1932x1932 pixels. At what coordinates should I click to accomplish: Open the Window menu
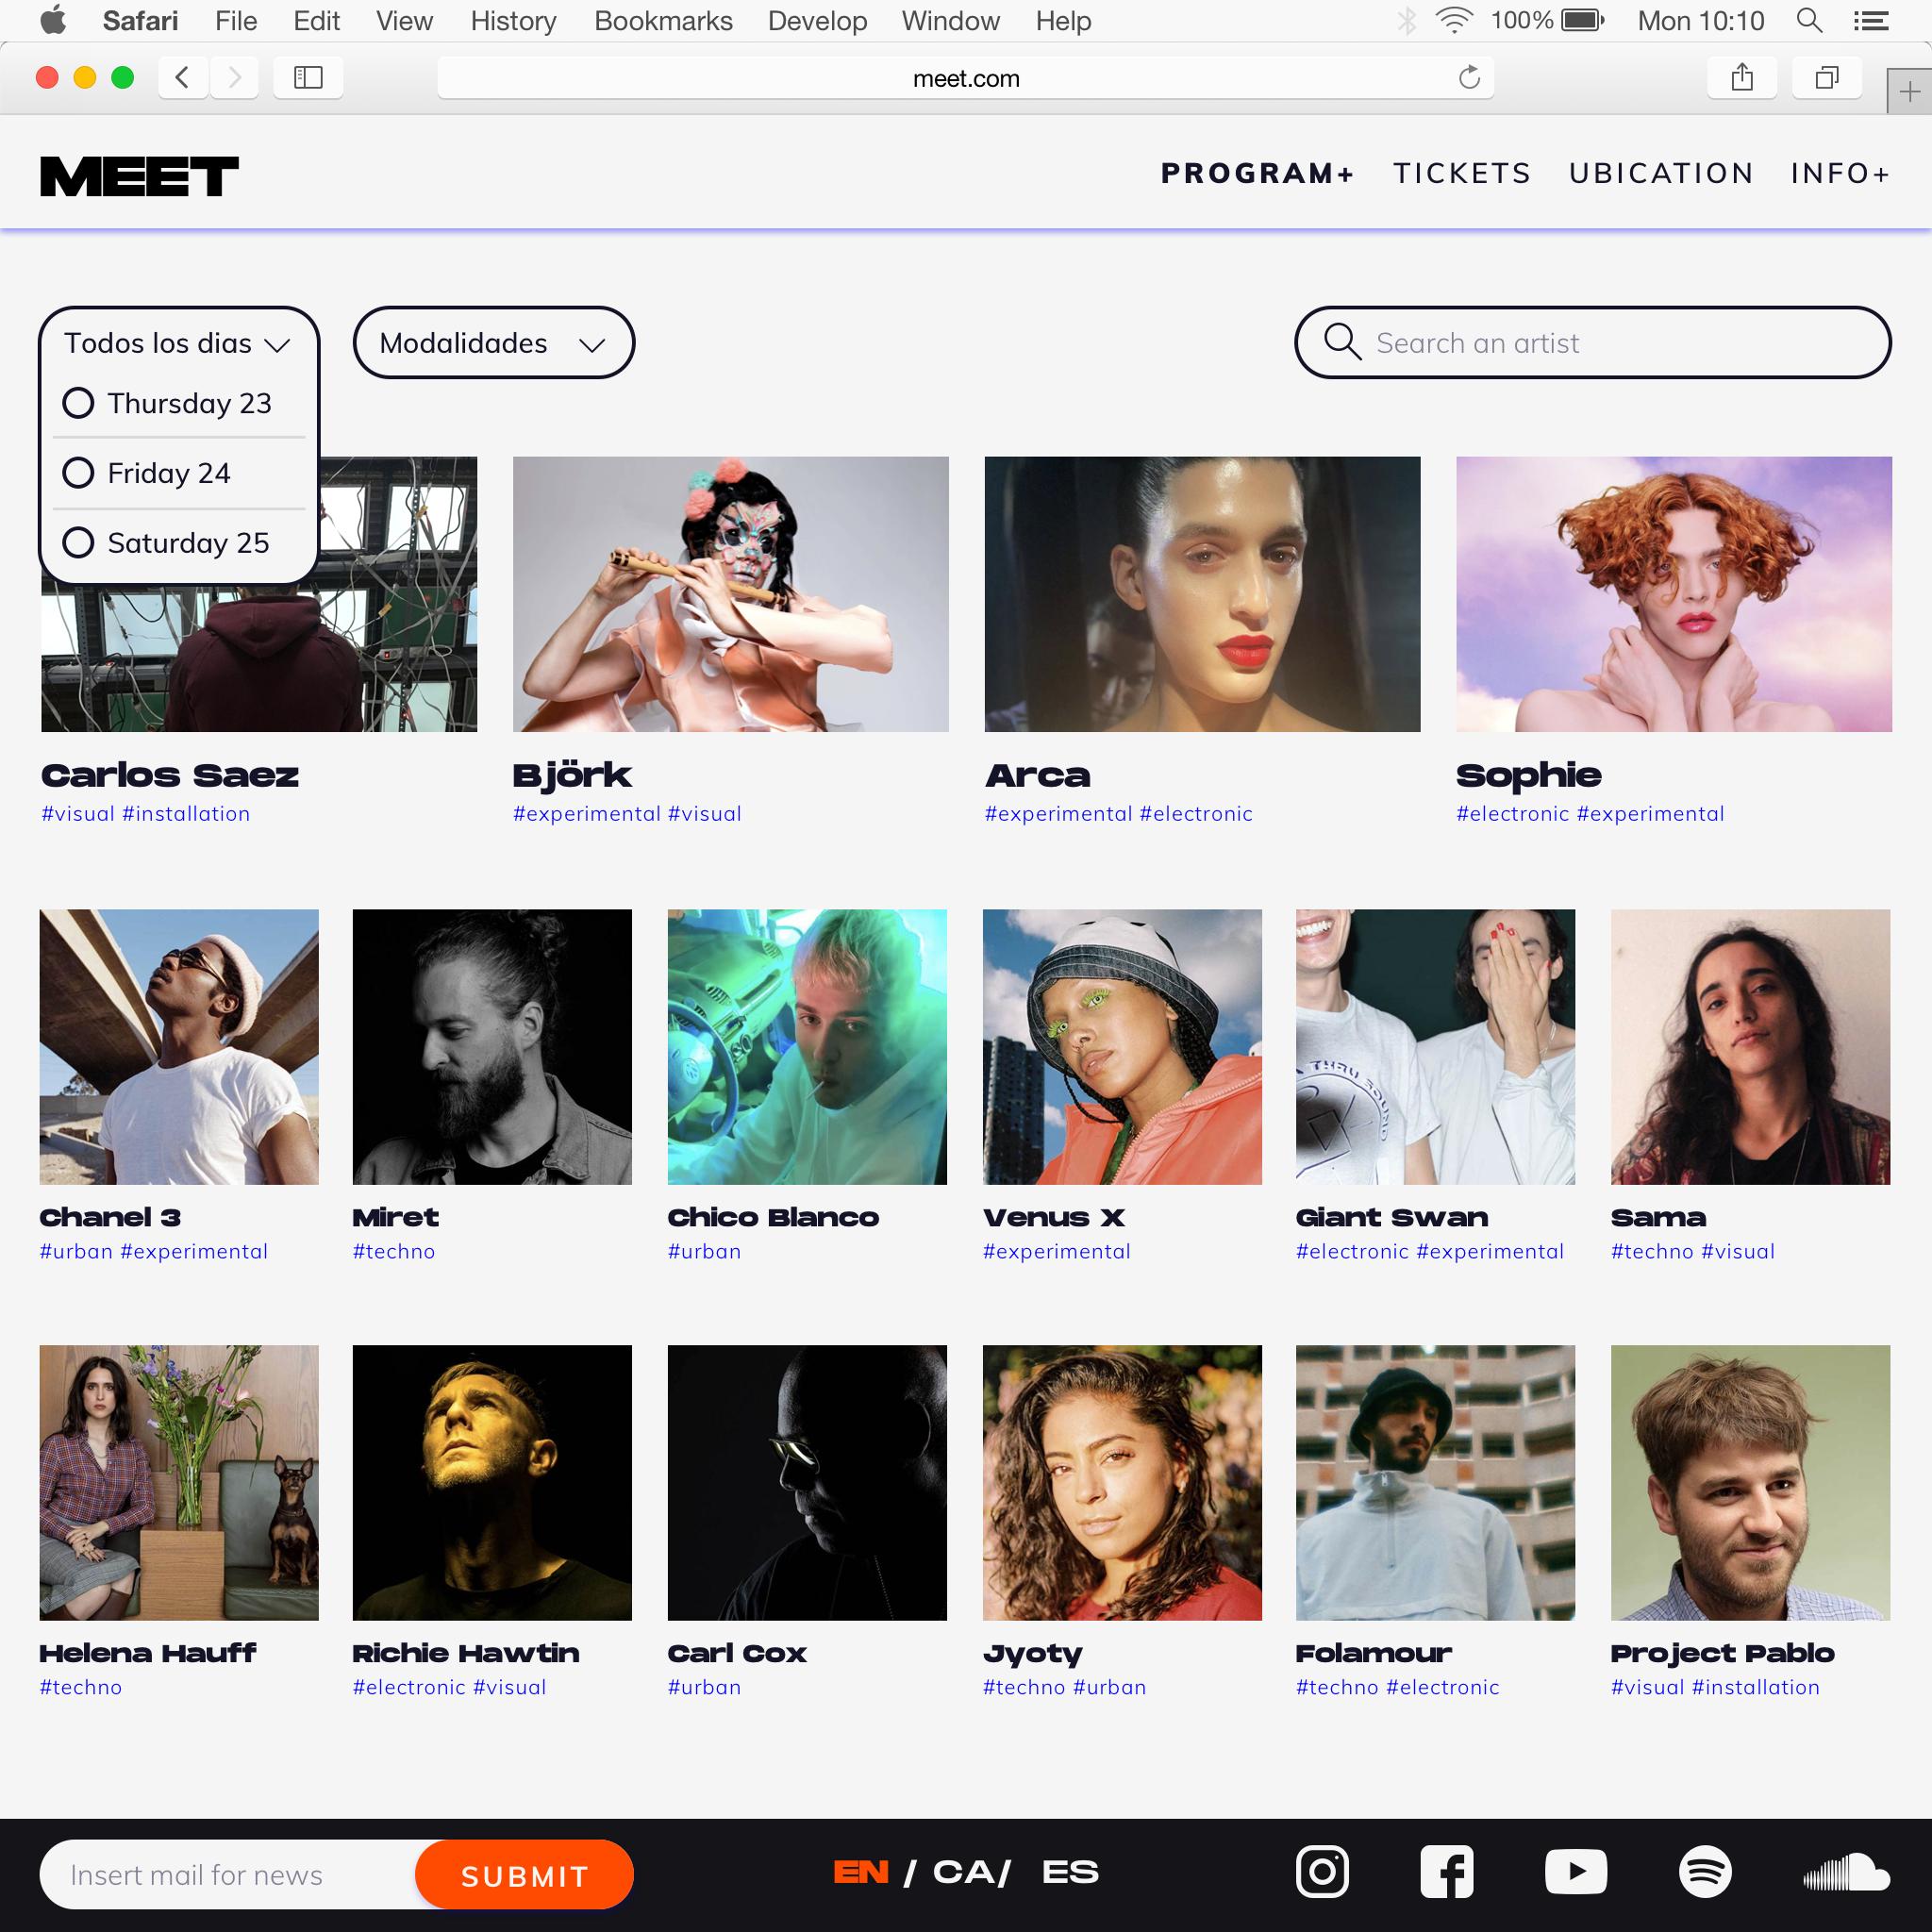[950, 21]
